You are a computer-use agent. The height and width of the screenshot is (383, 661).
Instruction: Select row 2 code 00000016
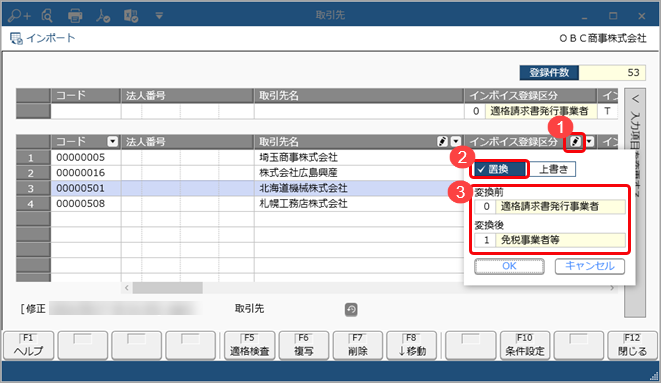click(86, 173)
